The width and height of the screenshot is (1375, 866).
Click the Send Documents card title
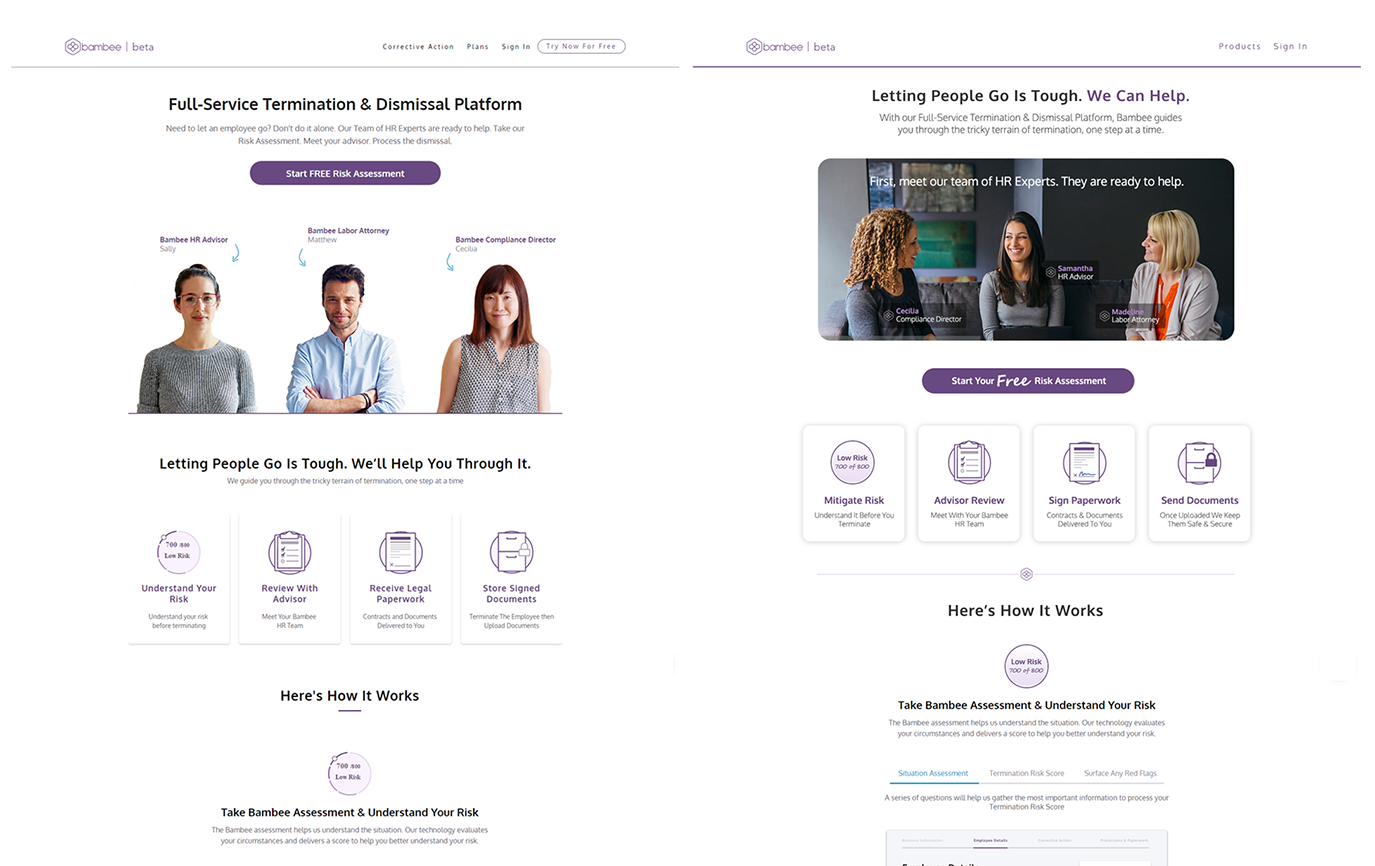pos(1200,500)
